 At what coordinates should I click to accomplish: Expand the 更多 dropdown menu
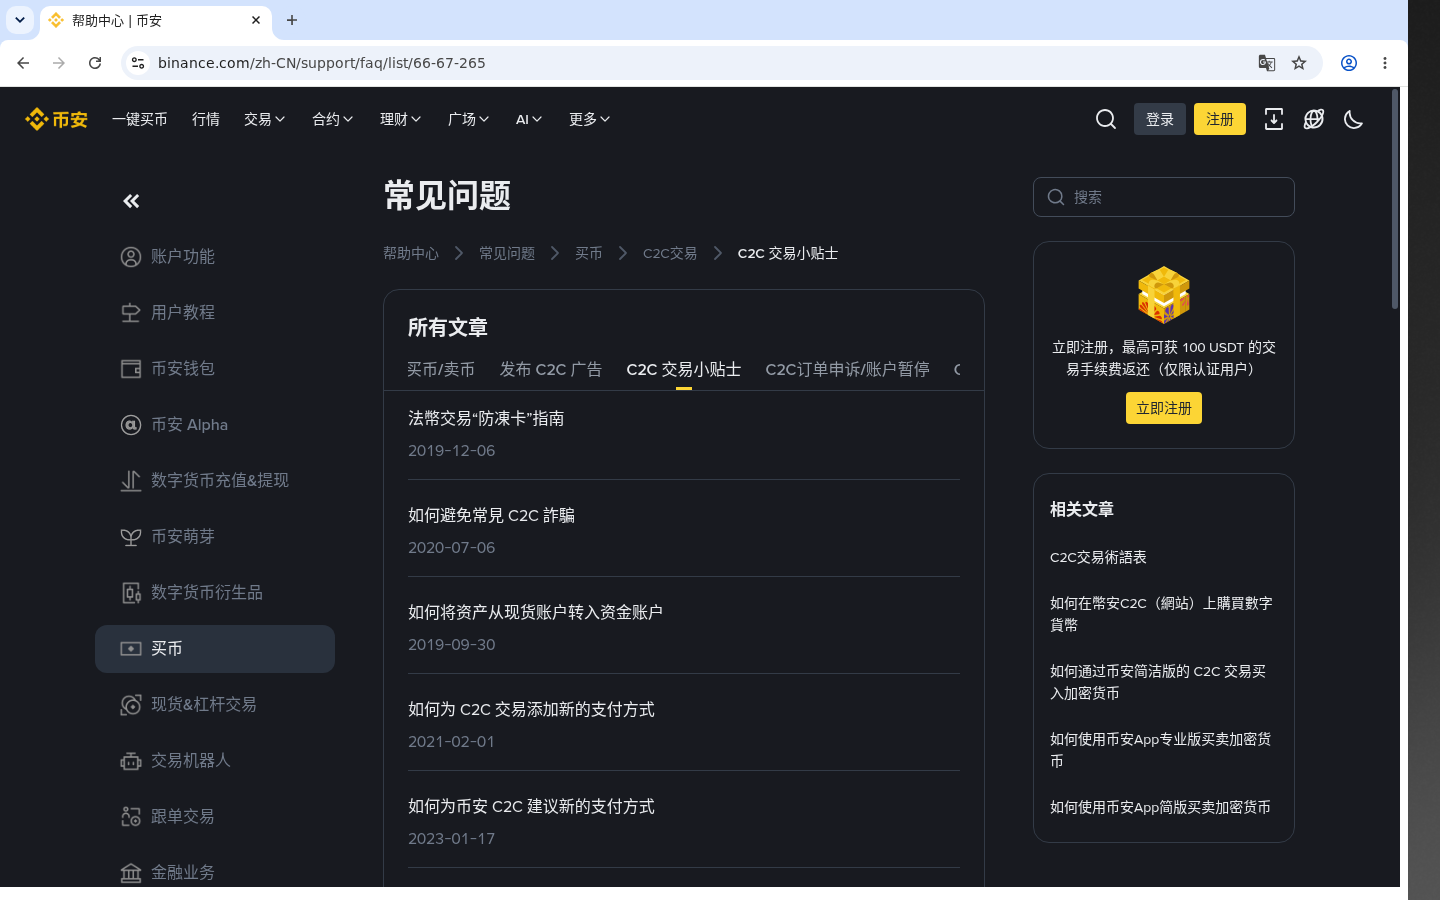[x=590, y=119]
